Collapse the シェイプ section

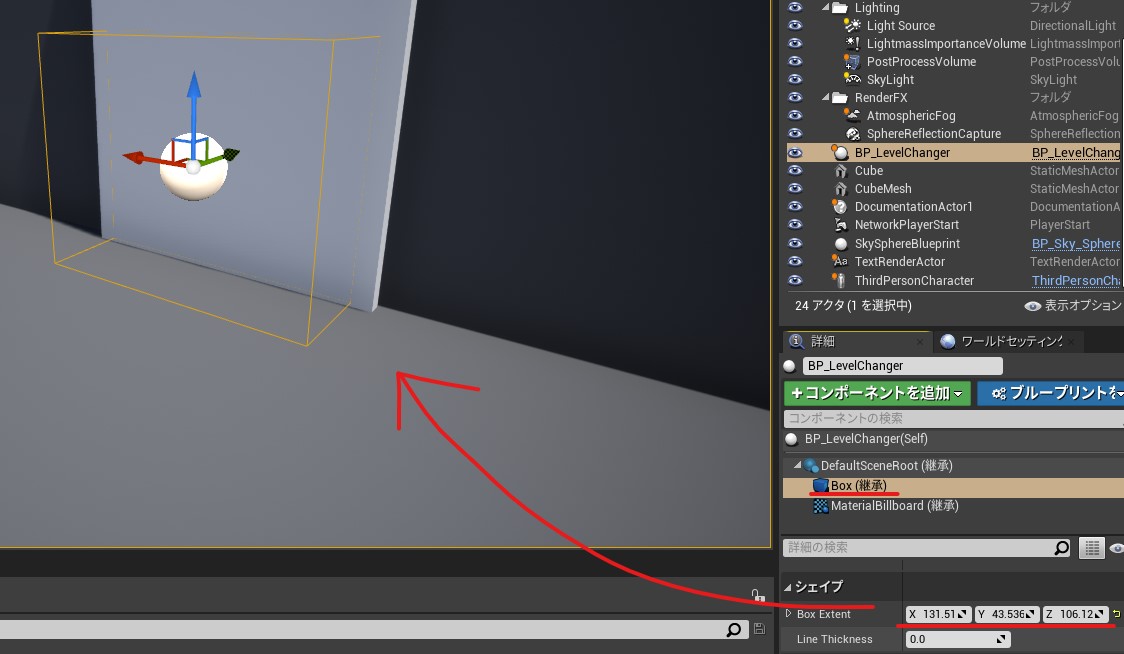tap(788, 587)
